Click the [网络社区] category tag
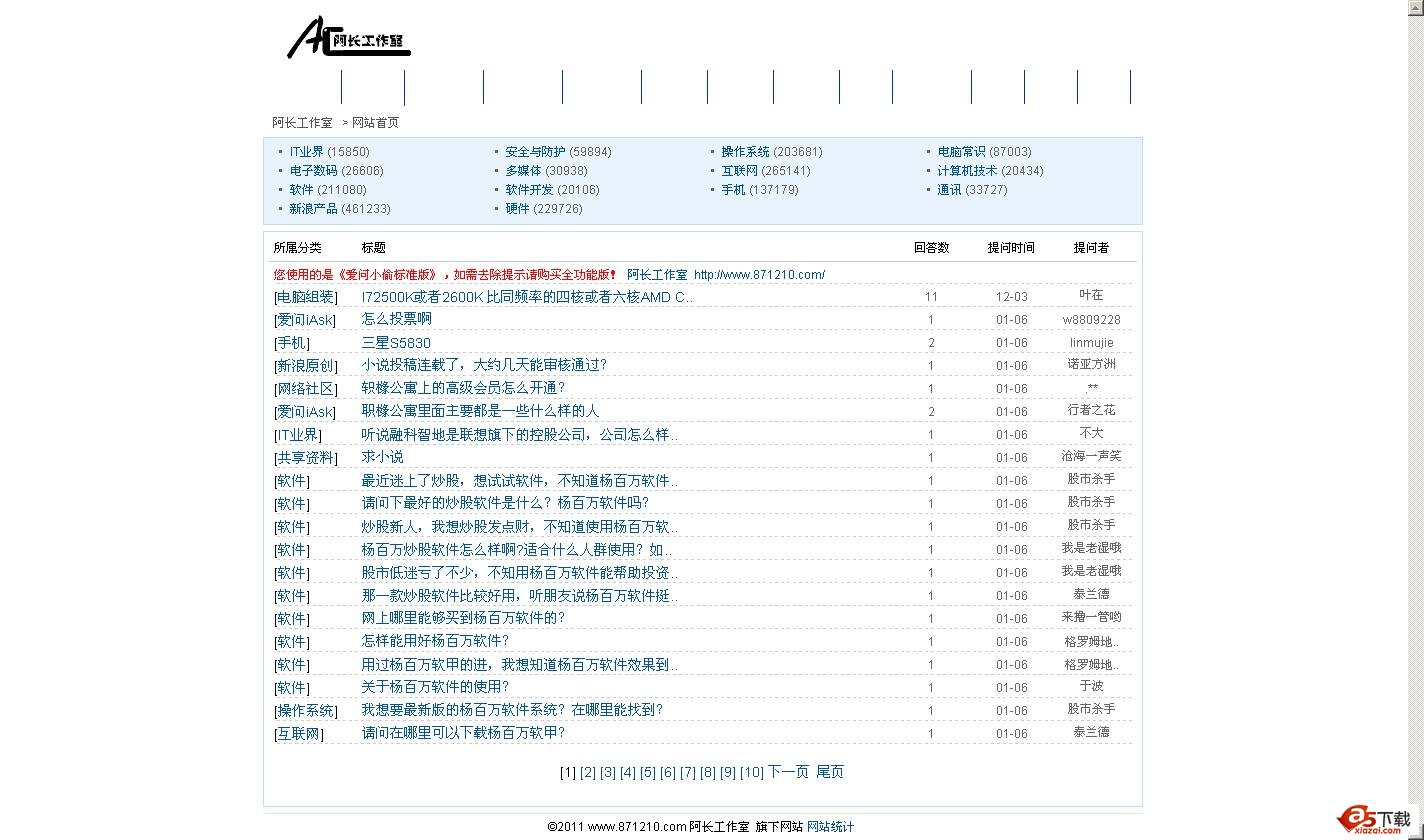This screenshot has width=1424, height=840. coord(306,389)
